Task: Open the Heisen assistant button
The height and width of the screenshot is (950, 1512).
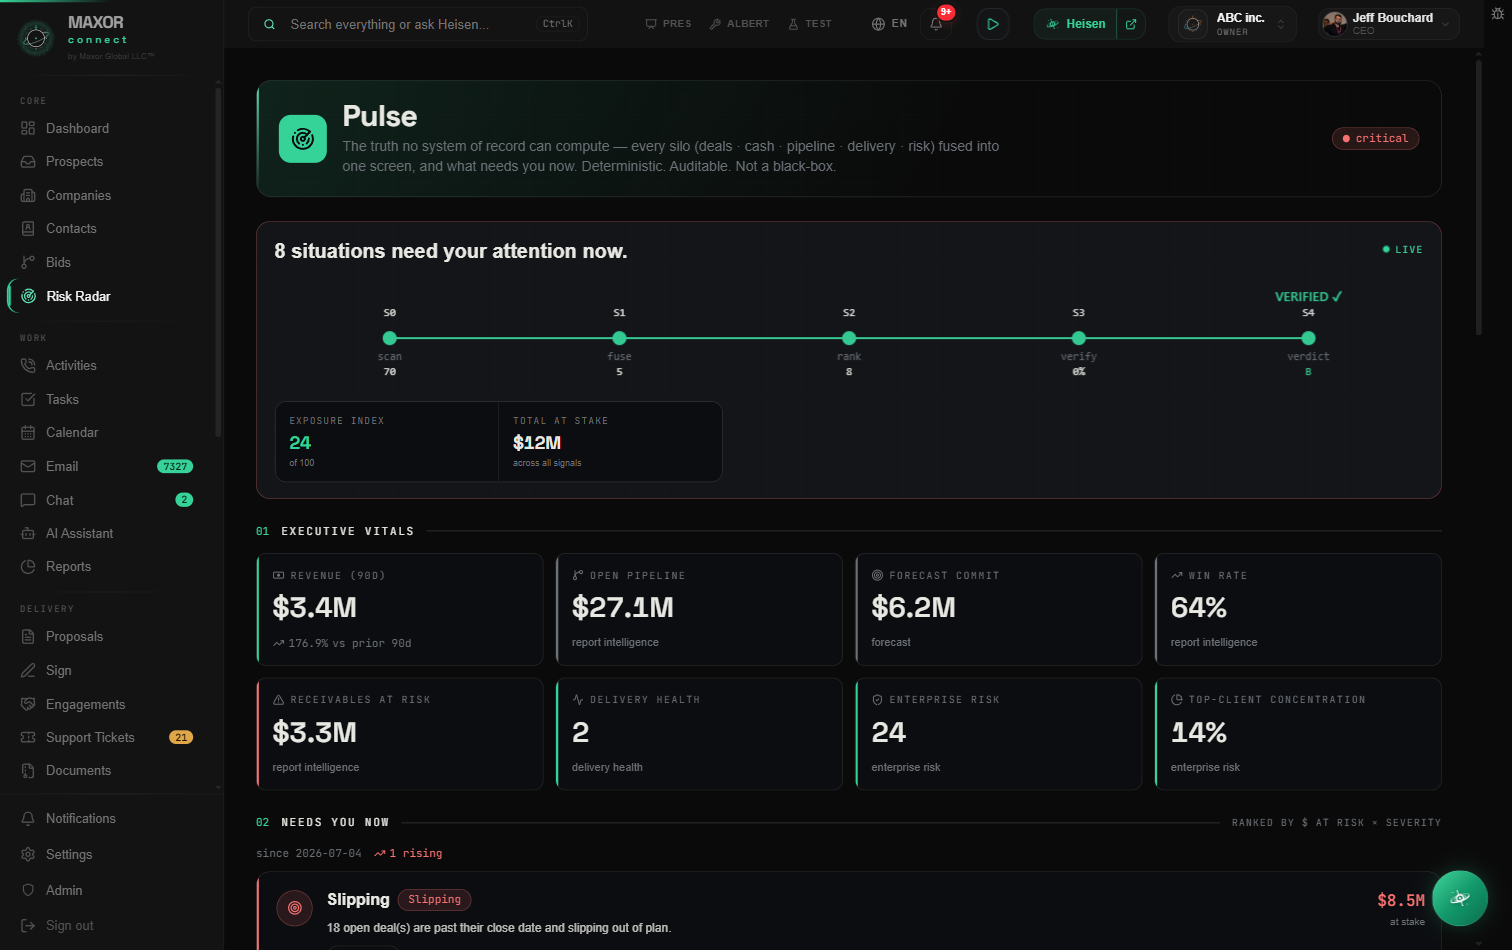Action: click(x=1076, y=24)
